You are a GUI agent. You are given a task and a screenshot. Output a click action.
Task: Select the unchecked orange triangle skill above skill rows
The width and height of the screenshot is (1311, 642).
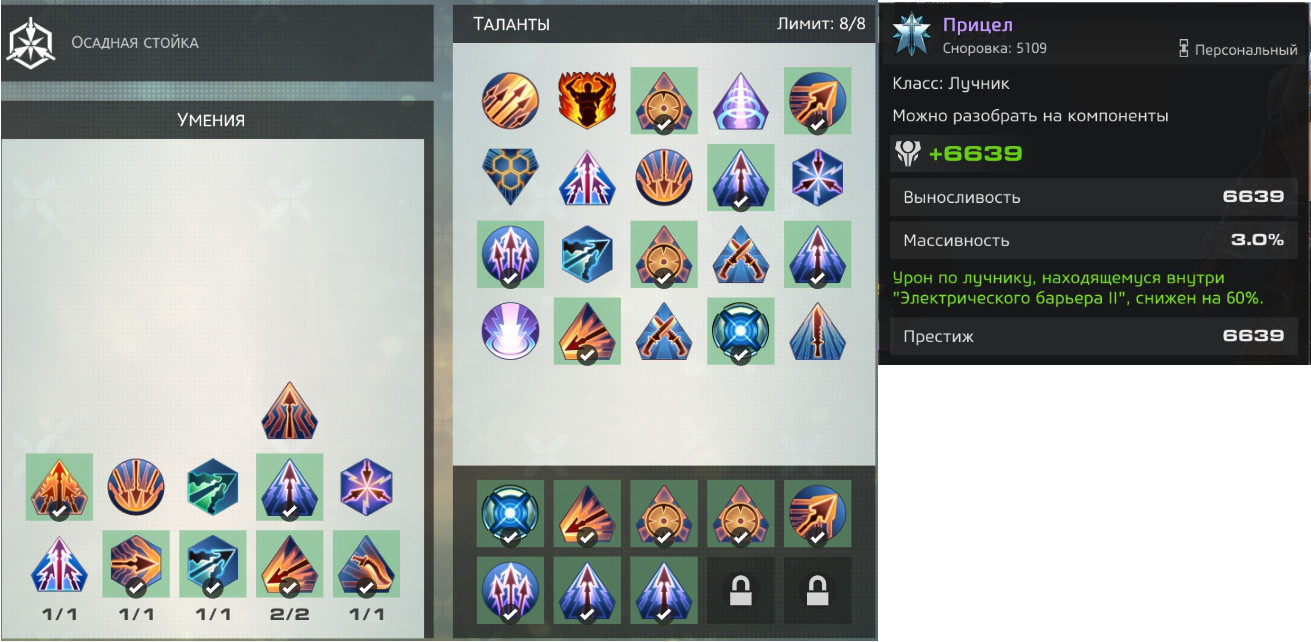(x=289, y=411)
